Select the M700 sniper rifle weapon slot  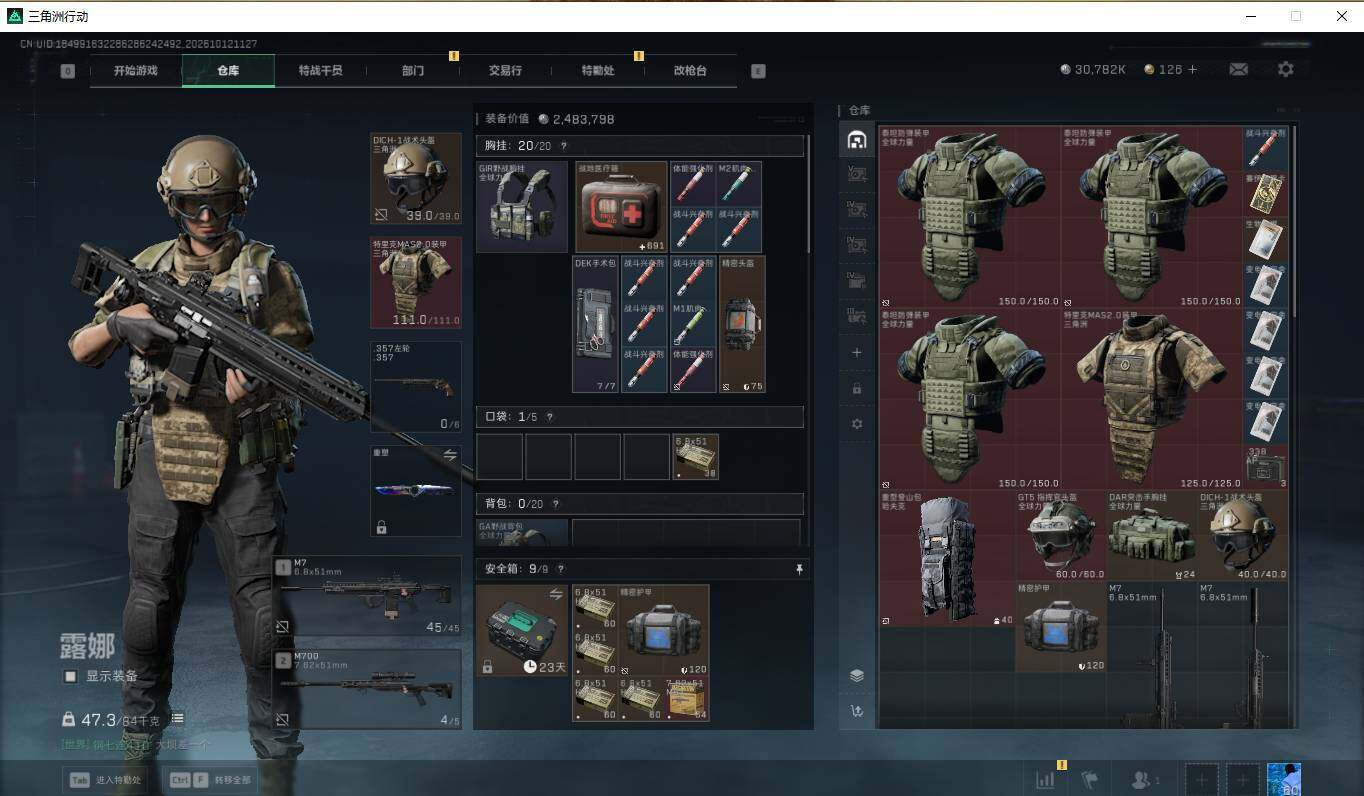(367, 689)
